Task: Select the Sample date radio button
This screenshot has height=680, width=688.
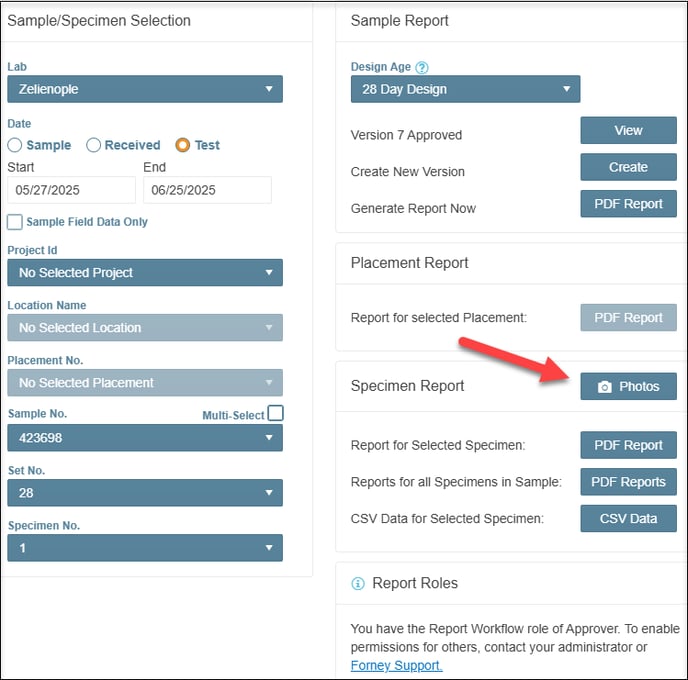Action: click(14, 145)
